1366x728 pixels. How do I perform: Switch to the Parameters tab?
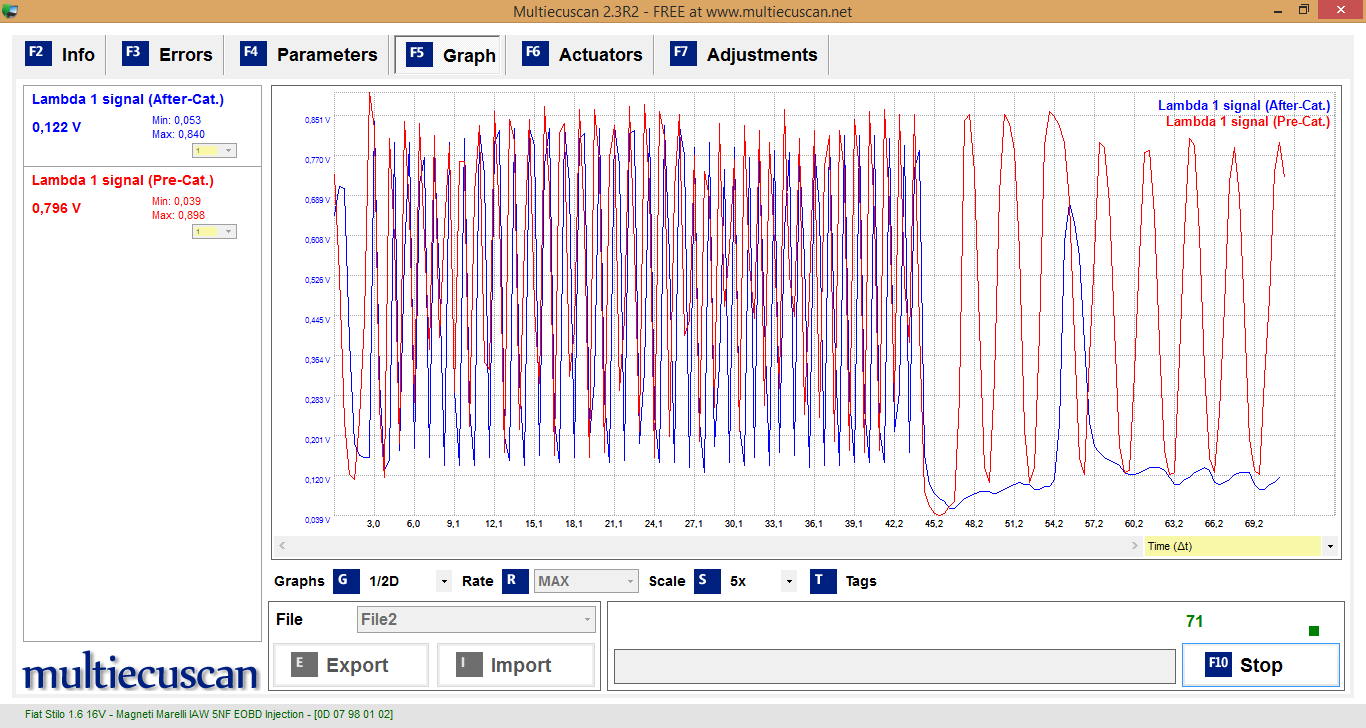click(310, 55)
